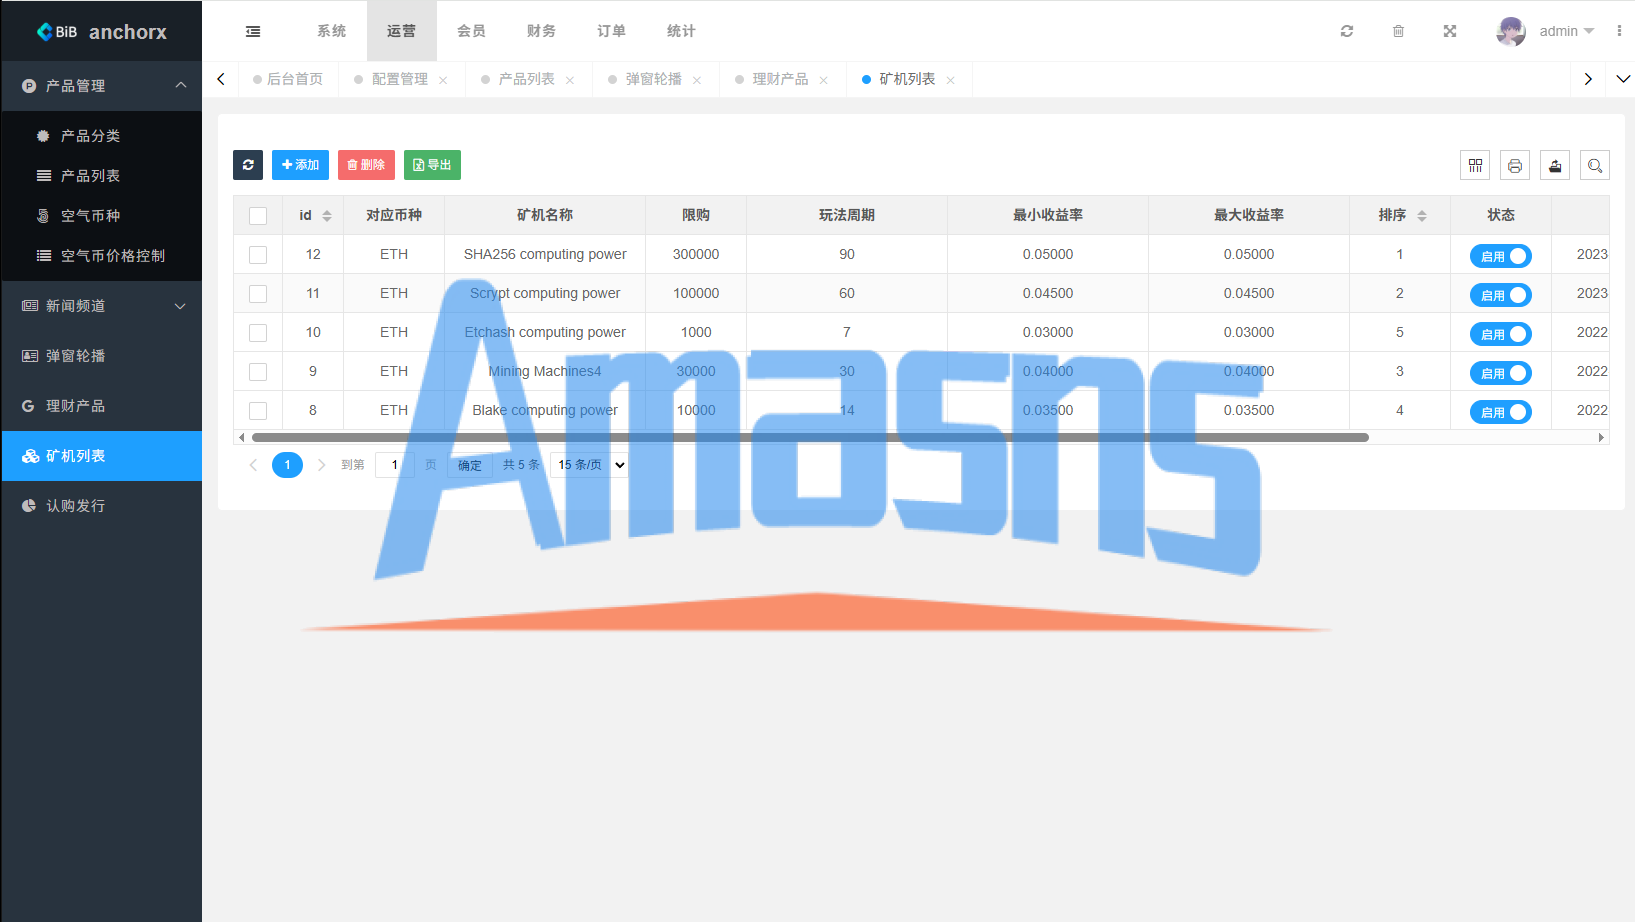Collapse the 产品管理 sidebar group
The width and height of the screenshot is (1635, 922).
(x=102, y=86)
